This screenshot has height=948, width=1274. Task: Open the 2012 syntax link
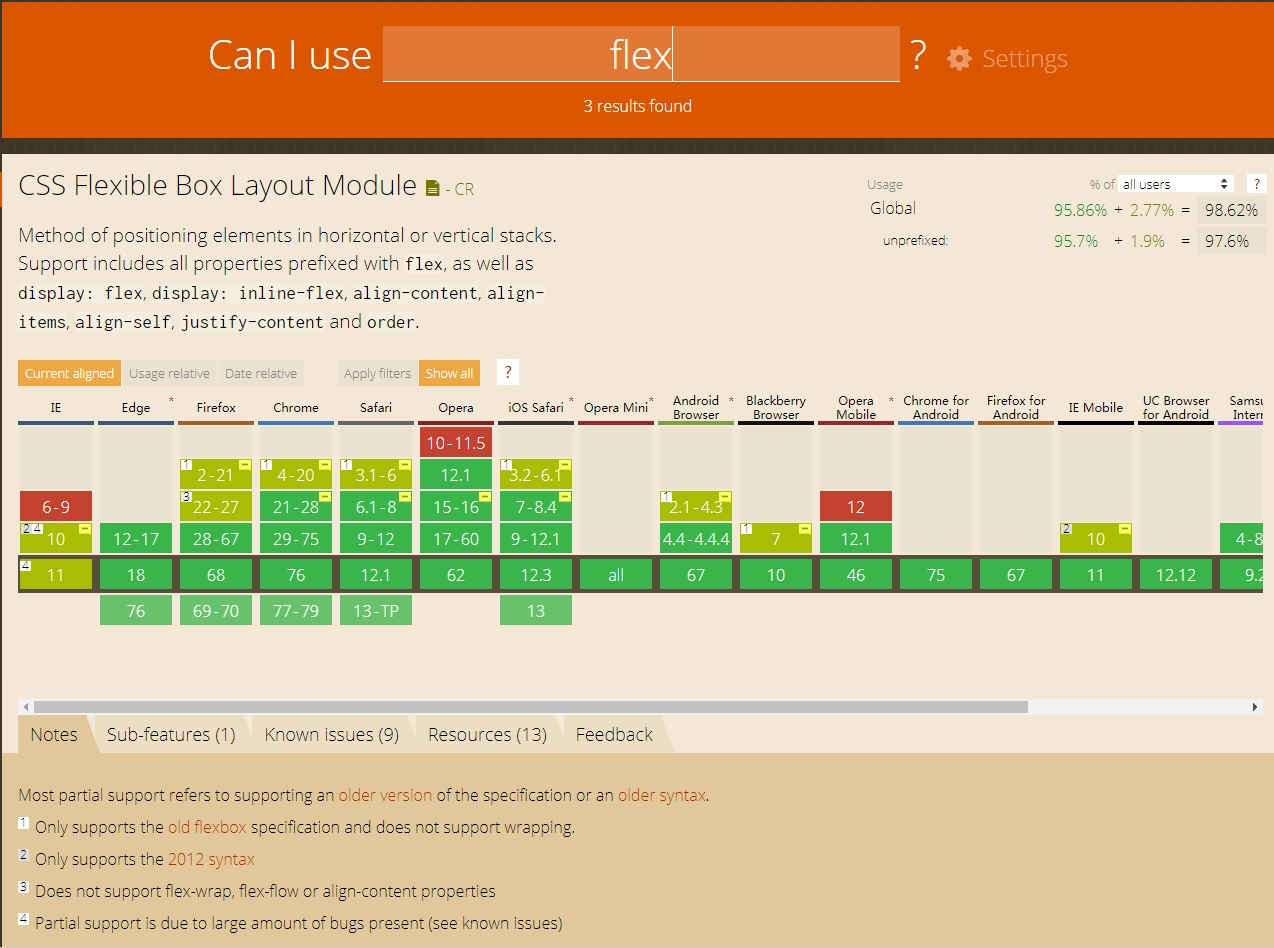point(211,859)
